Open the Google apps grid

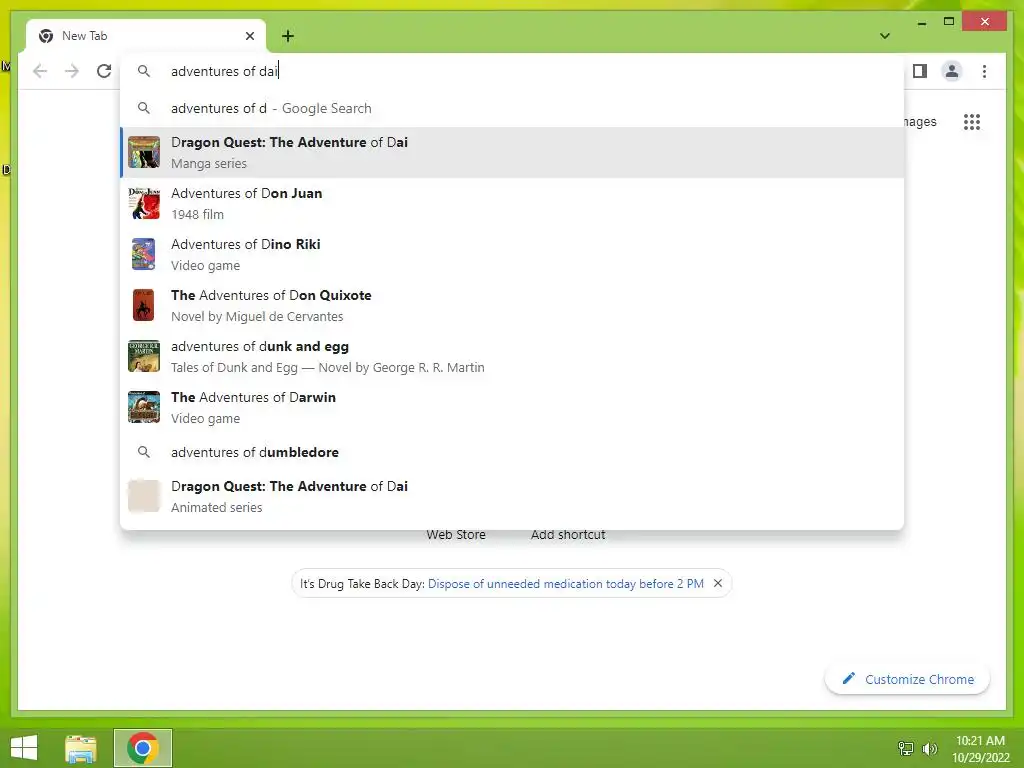click(972, 122)
